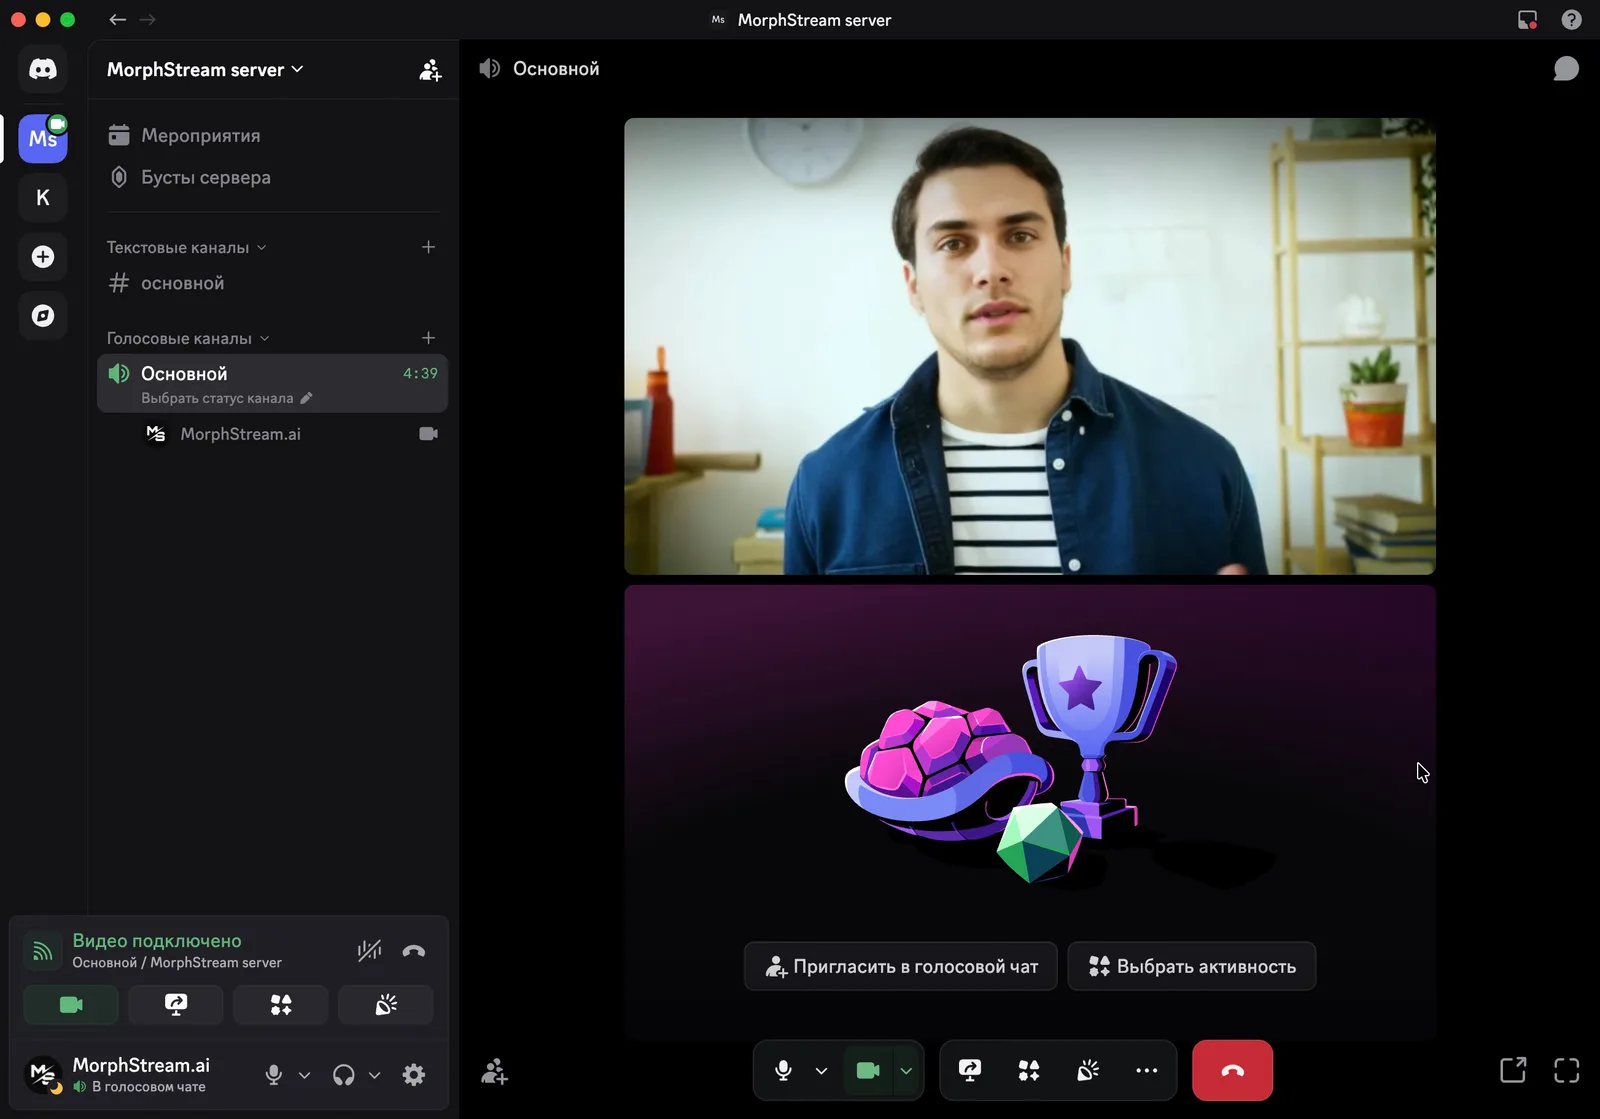Collapse Голосовые каналы category
The height and width of the screenshot is (1119, 1600).
coord(188,338)
